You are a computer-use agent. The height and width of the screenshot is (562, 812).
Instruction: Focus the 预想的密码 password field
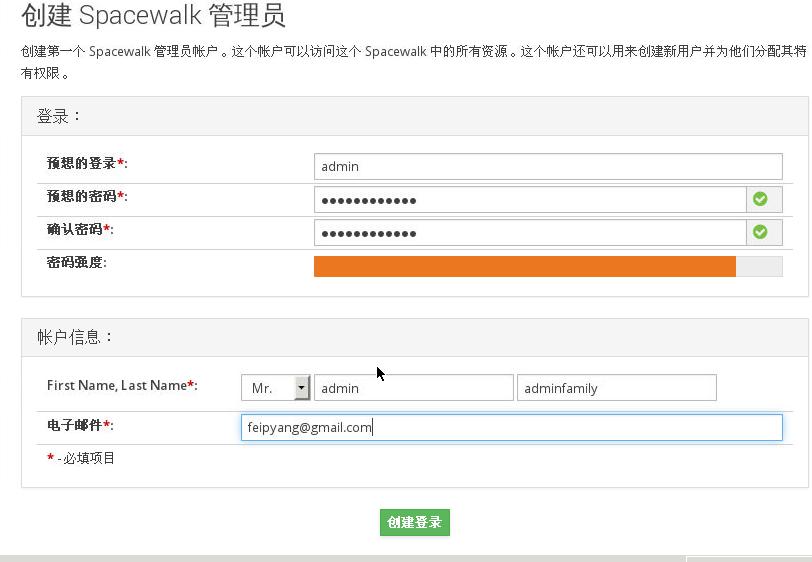pos(530,199)
